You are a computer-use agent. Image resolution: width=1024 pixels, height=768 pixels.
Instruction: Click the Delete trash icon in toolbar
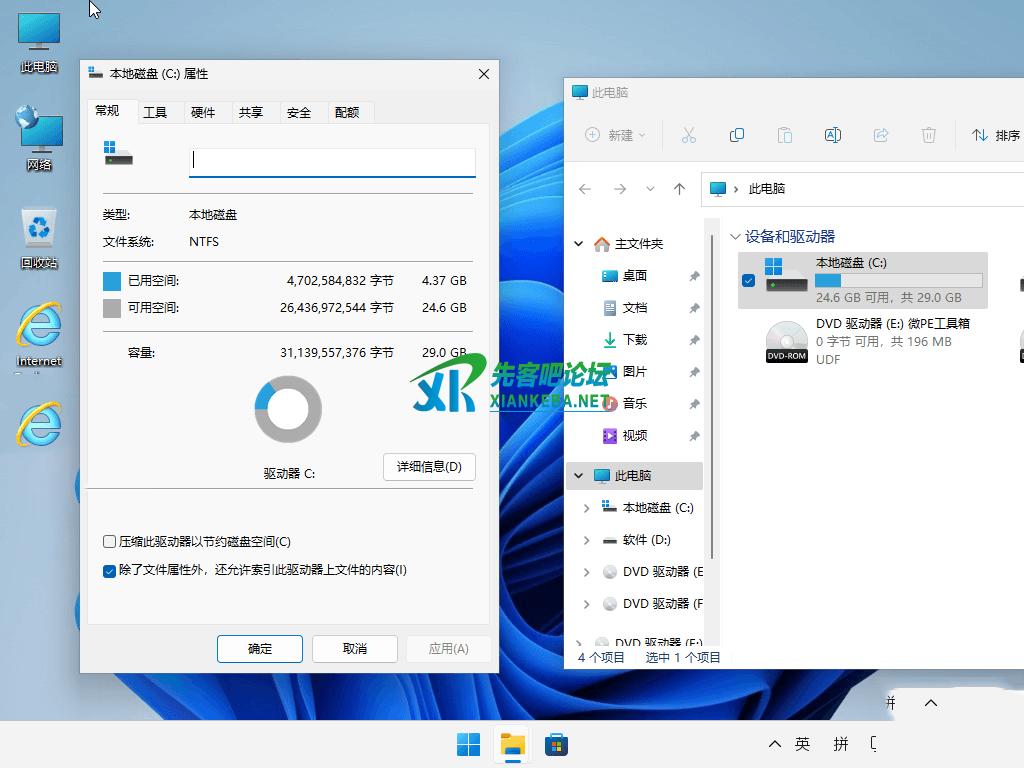928,135
